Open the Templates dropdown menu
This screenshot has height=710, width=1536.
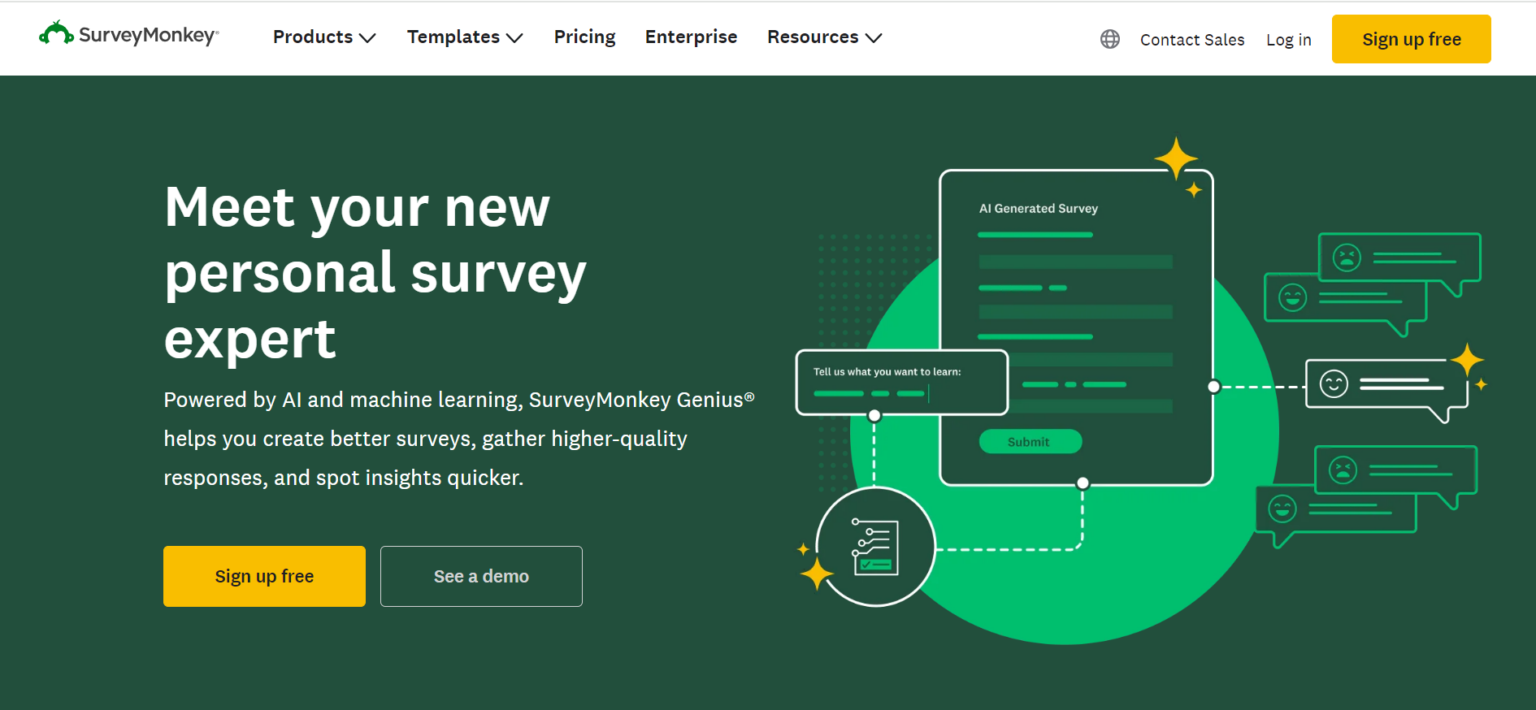click(x=464, y=37)
